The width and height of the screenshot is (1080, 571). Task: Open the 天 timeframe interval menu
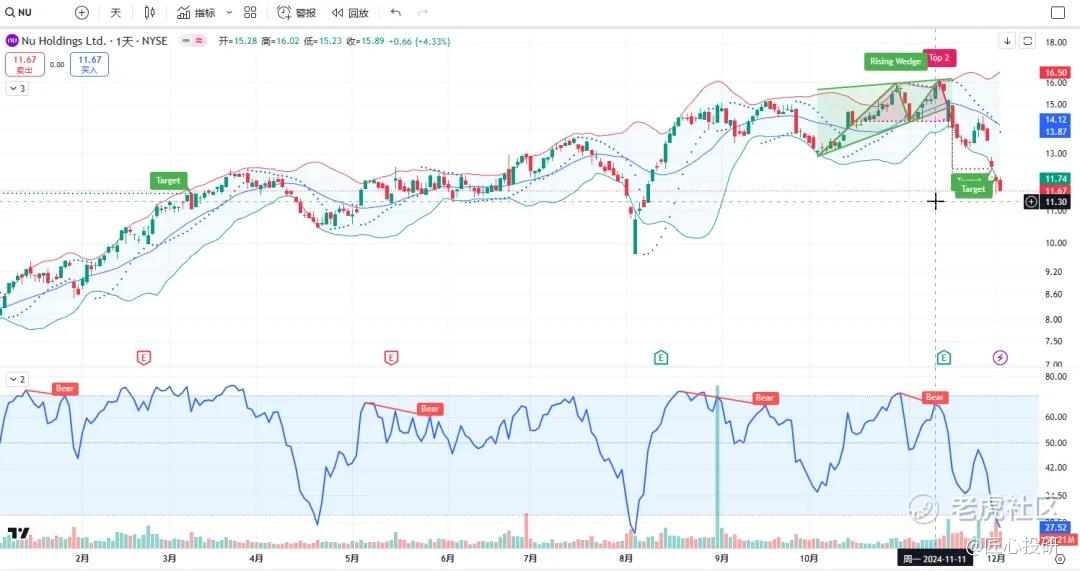115,13
